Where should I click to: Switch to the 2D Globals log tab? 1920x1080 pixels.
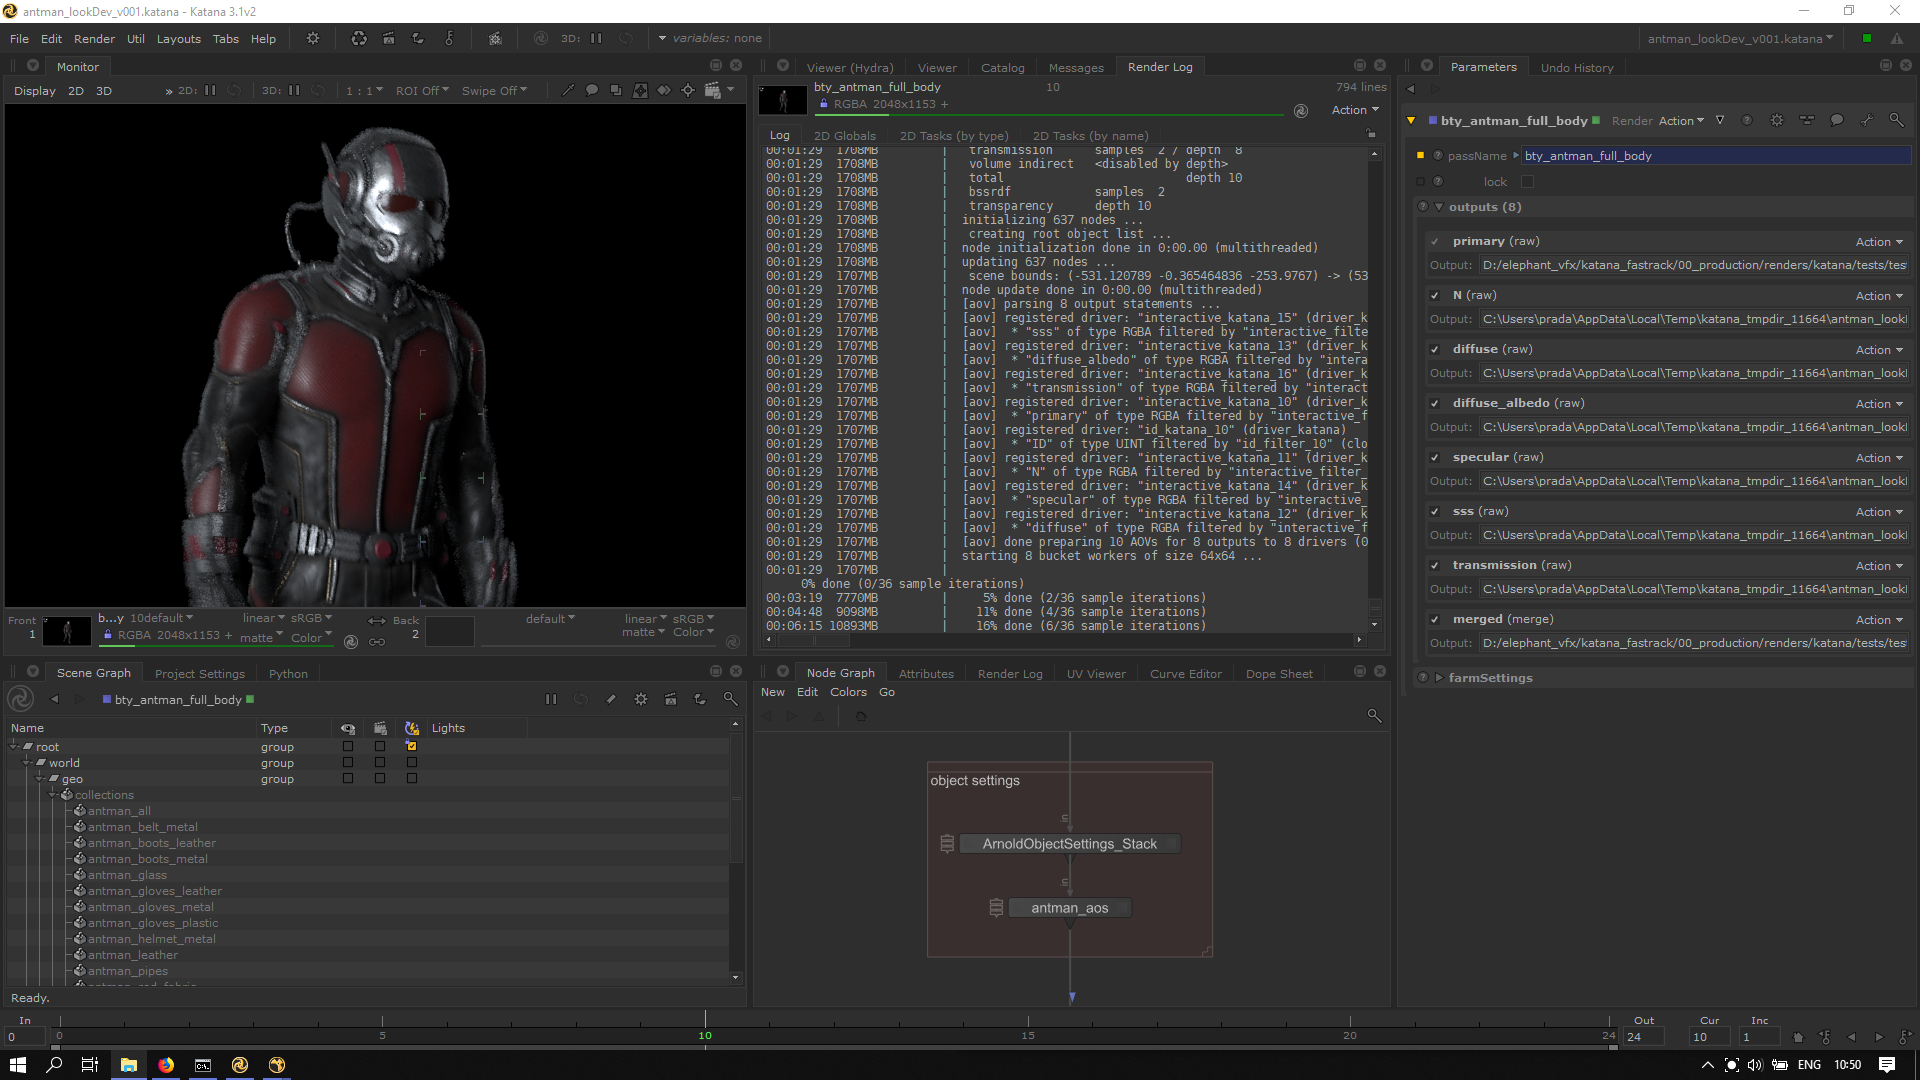tap(845, 135)
